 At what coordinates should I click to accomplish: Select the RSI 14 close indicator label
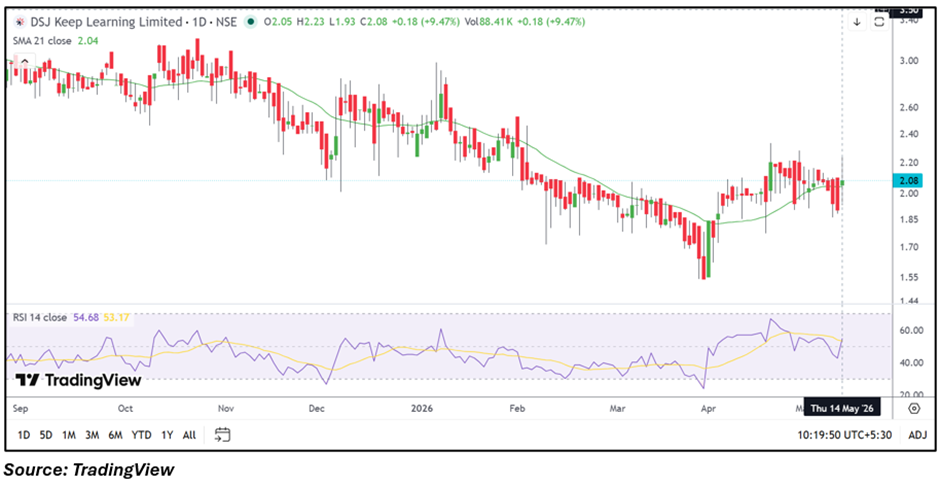point(40,318)
